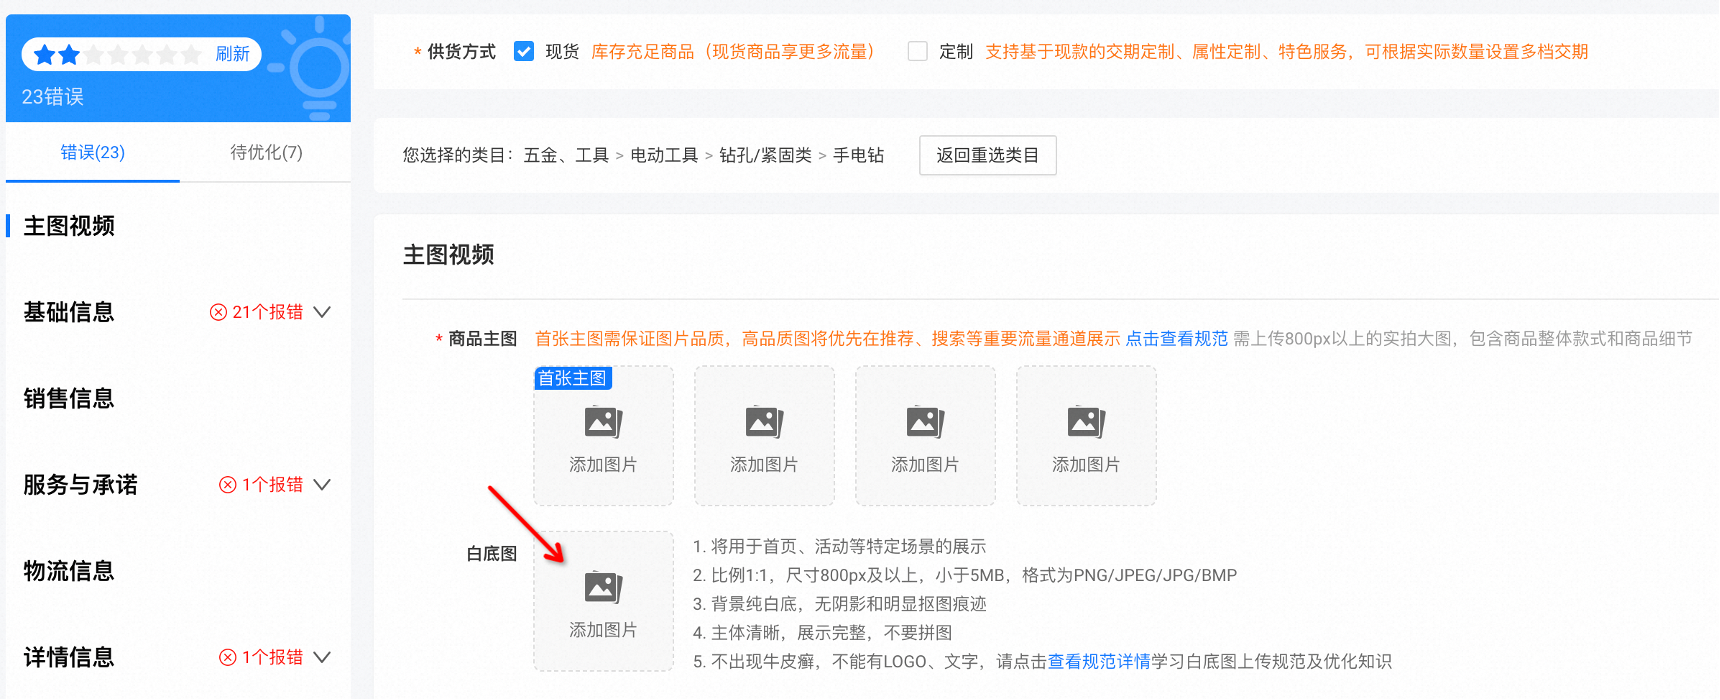Expand the 服务与承诺 error chevron
The image size is (1720, 700).
(x=322, y=485)
